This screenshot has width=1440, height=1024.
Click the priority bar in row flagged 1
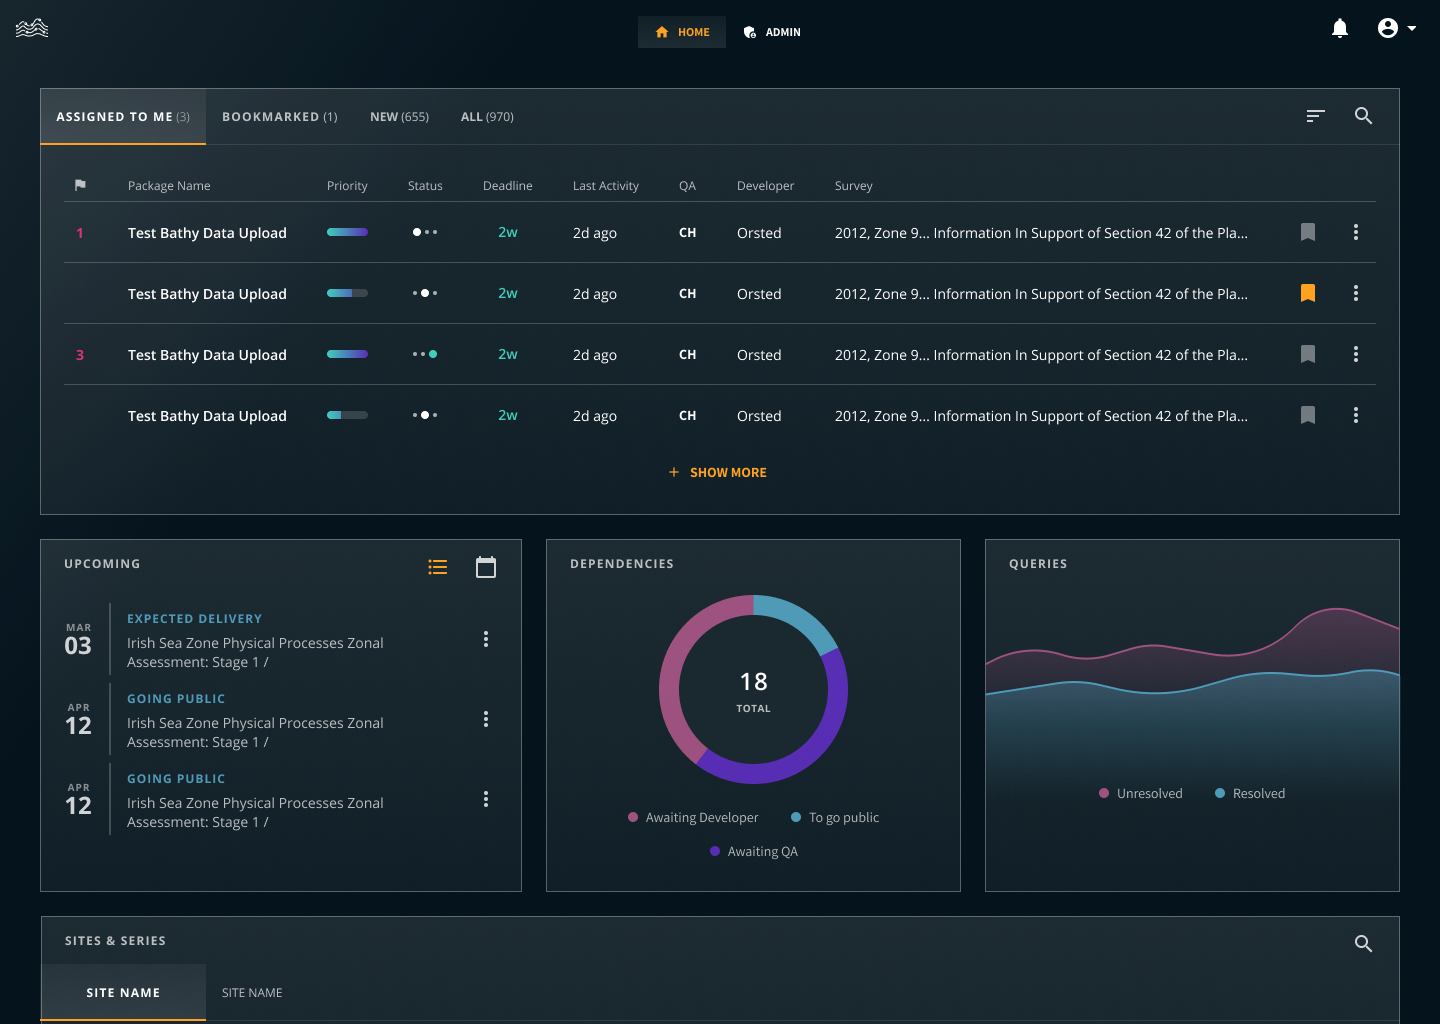(x=347, y=232)
